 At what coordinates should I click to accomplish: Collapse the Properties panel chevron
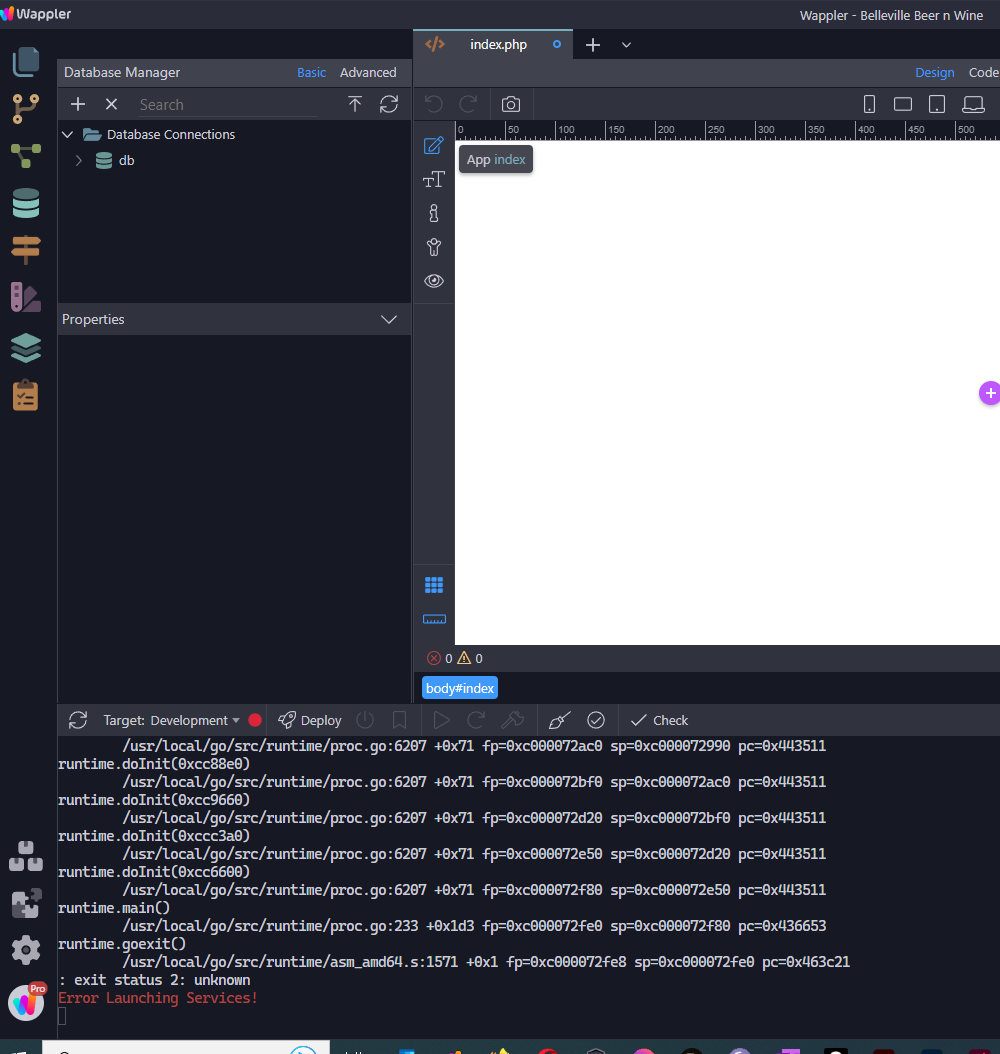[x=389, y=319]
